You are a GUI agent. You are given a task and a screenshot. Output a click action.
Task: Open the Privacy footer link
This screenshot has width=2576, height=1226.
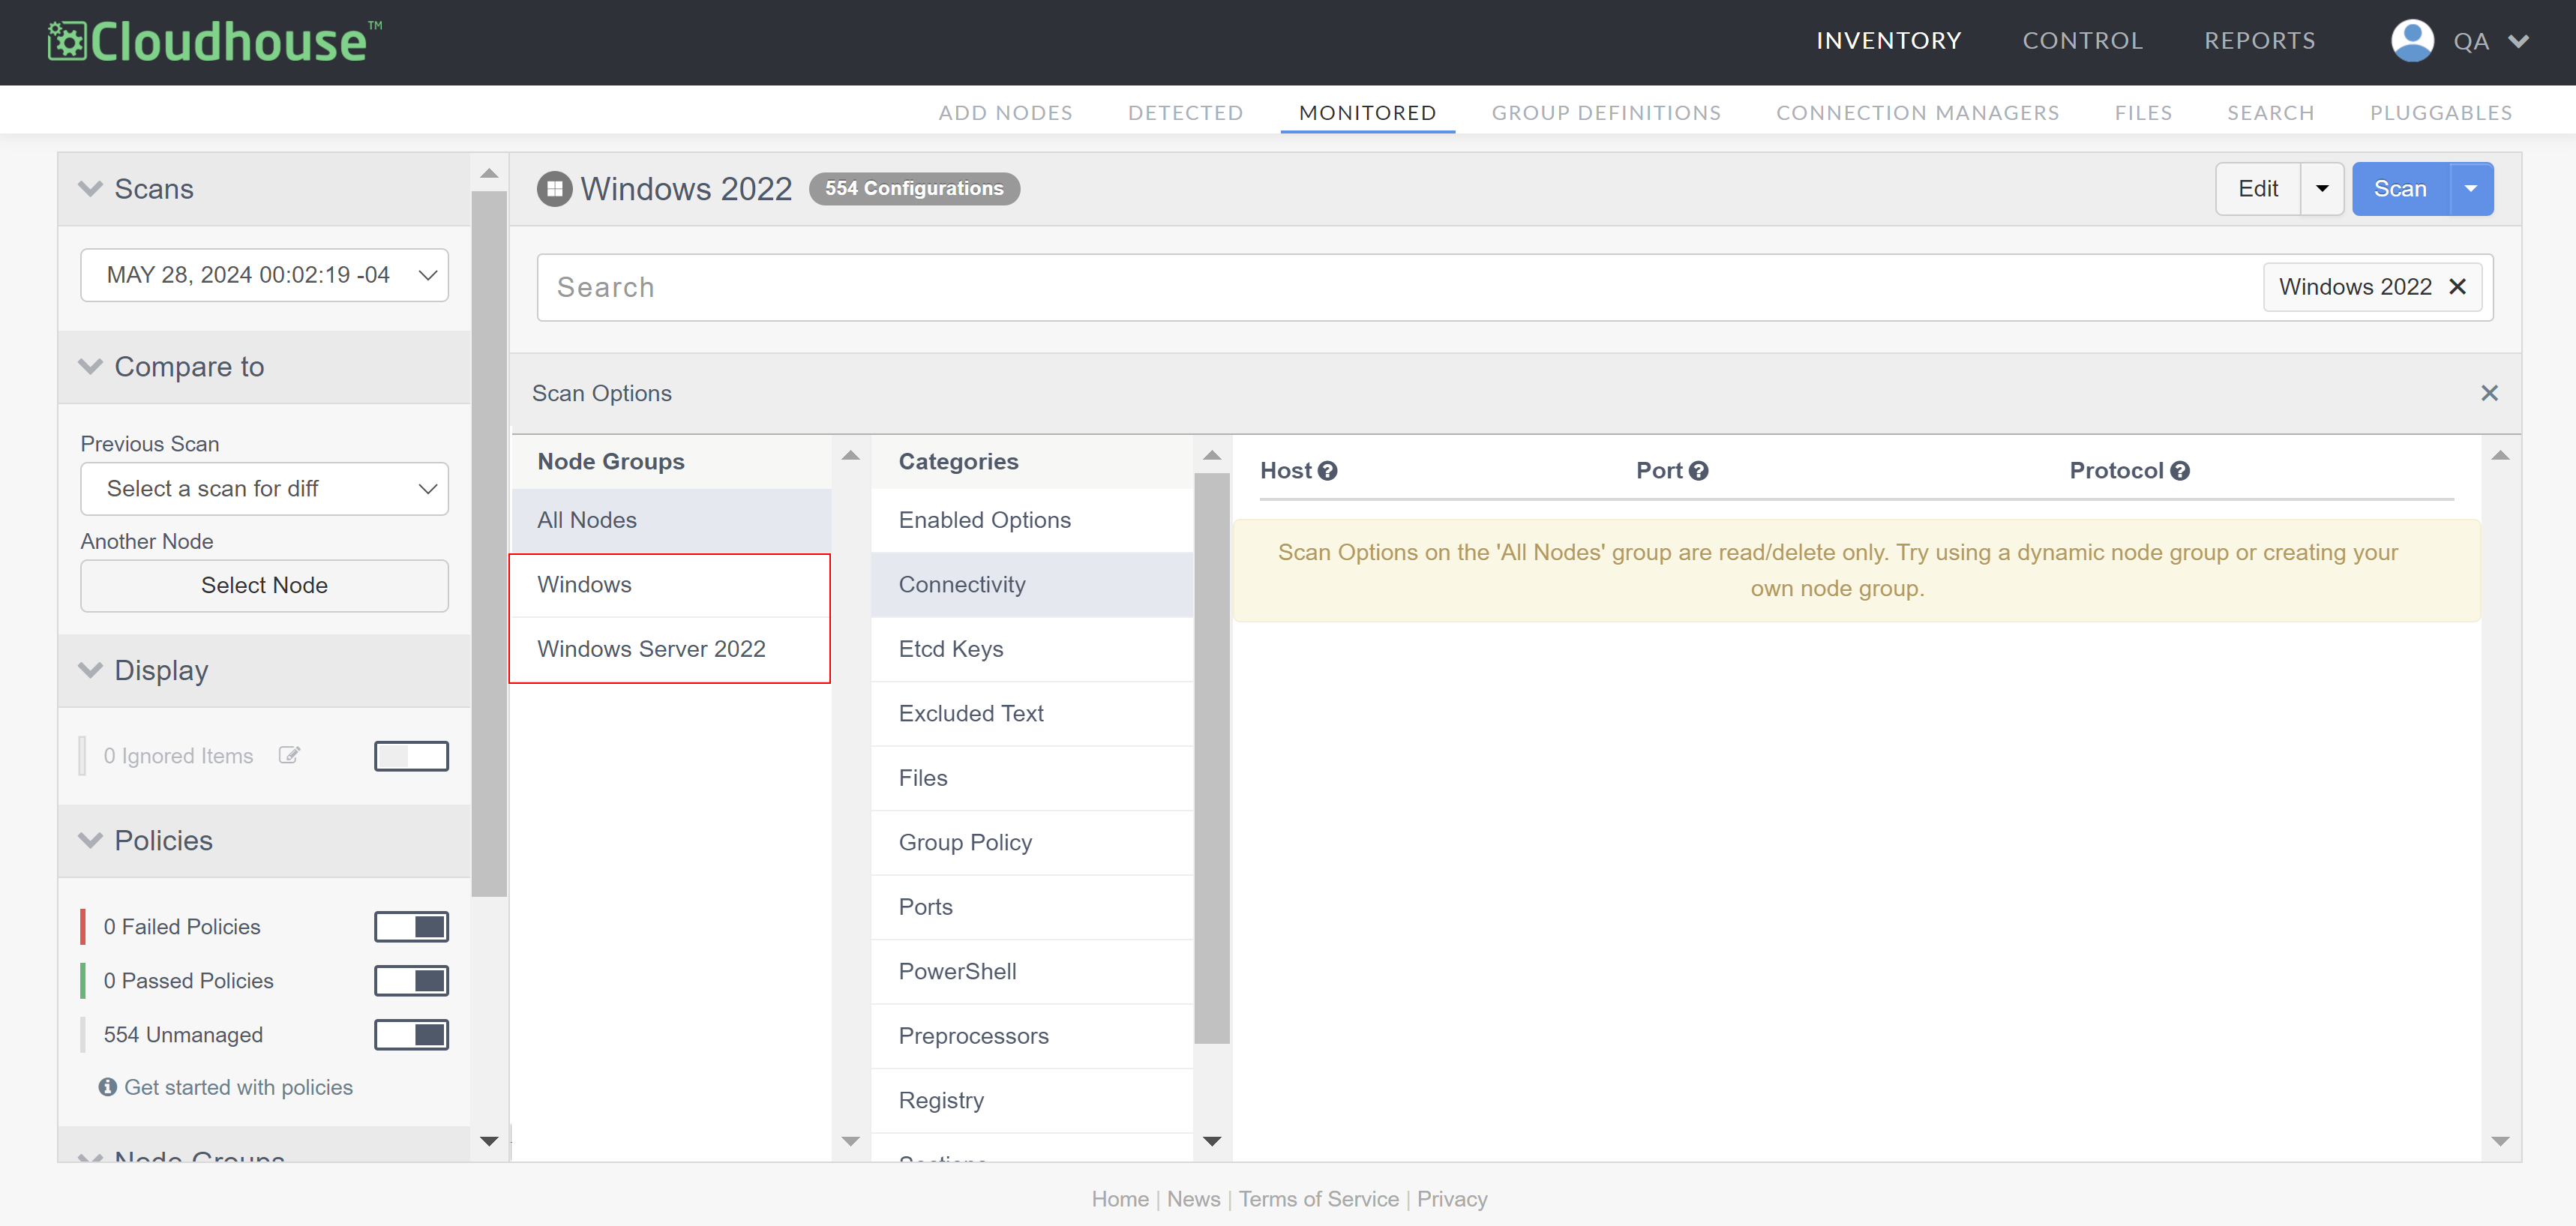pyautogui.click(x=1451, y=1199)
